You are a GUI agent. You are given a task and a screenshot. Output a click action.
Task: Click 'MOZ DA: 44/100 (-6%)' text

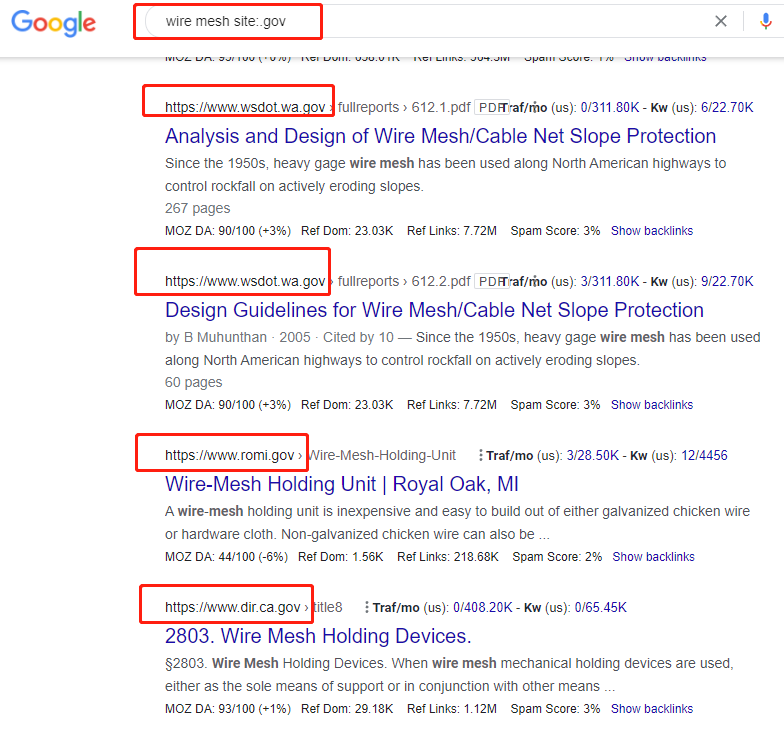pyautogui.click(x=226, y=556)
